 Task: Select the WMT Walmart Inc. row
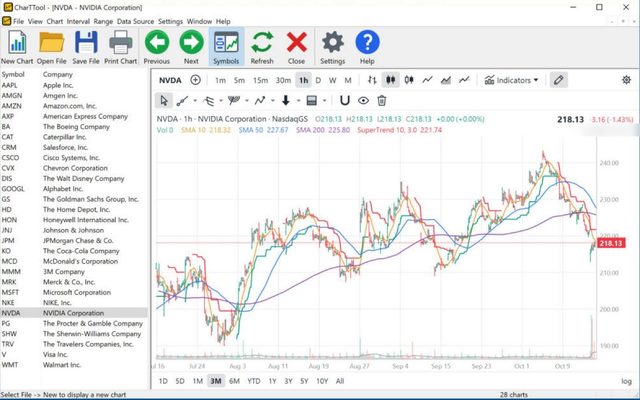pyautogui.click(x=74, y=365)
